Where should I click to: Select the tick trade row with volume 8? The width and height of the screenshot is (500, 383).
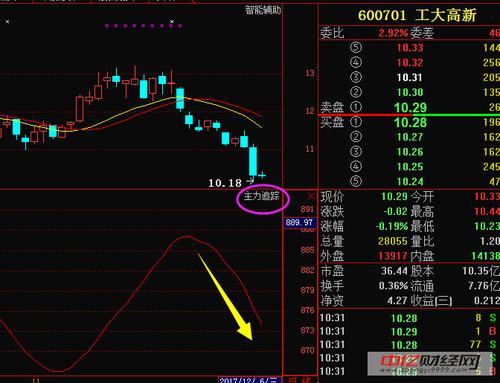click(409, 318)
